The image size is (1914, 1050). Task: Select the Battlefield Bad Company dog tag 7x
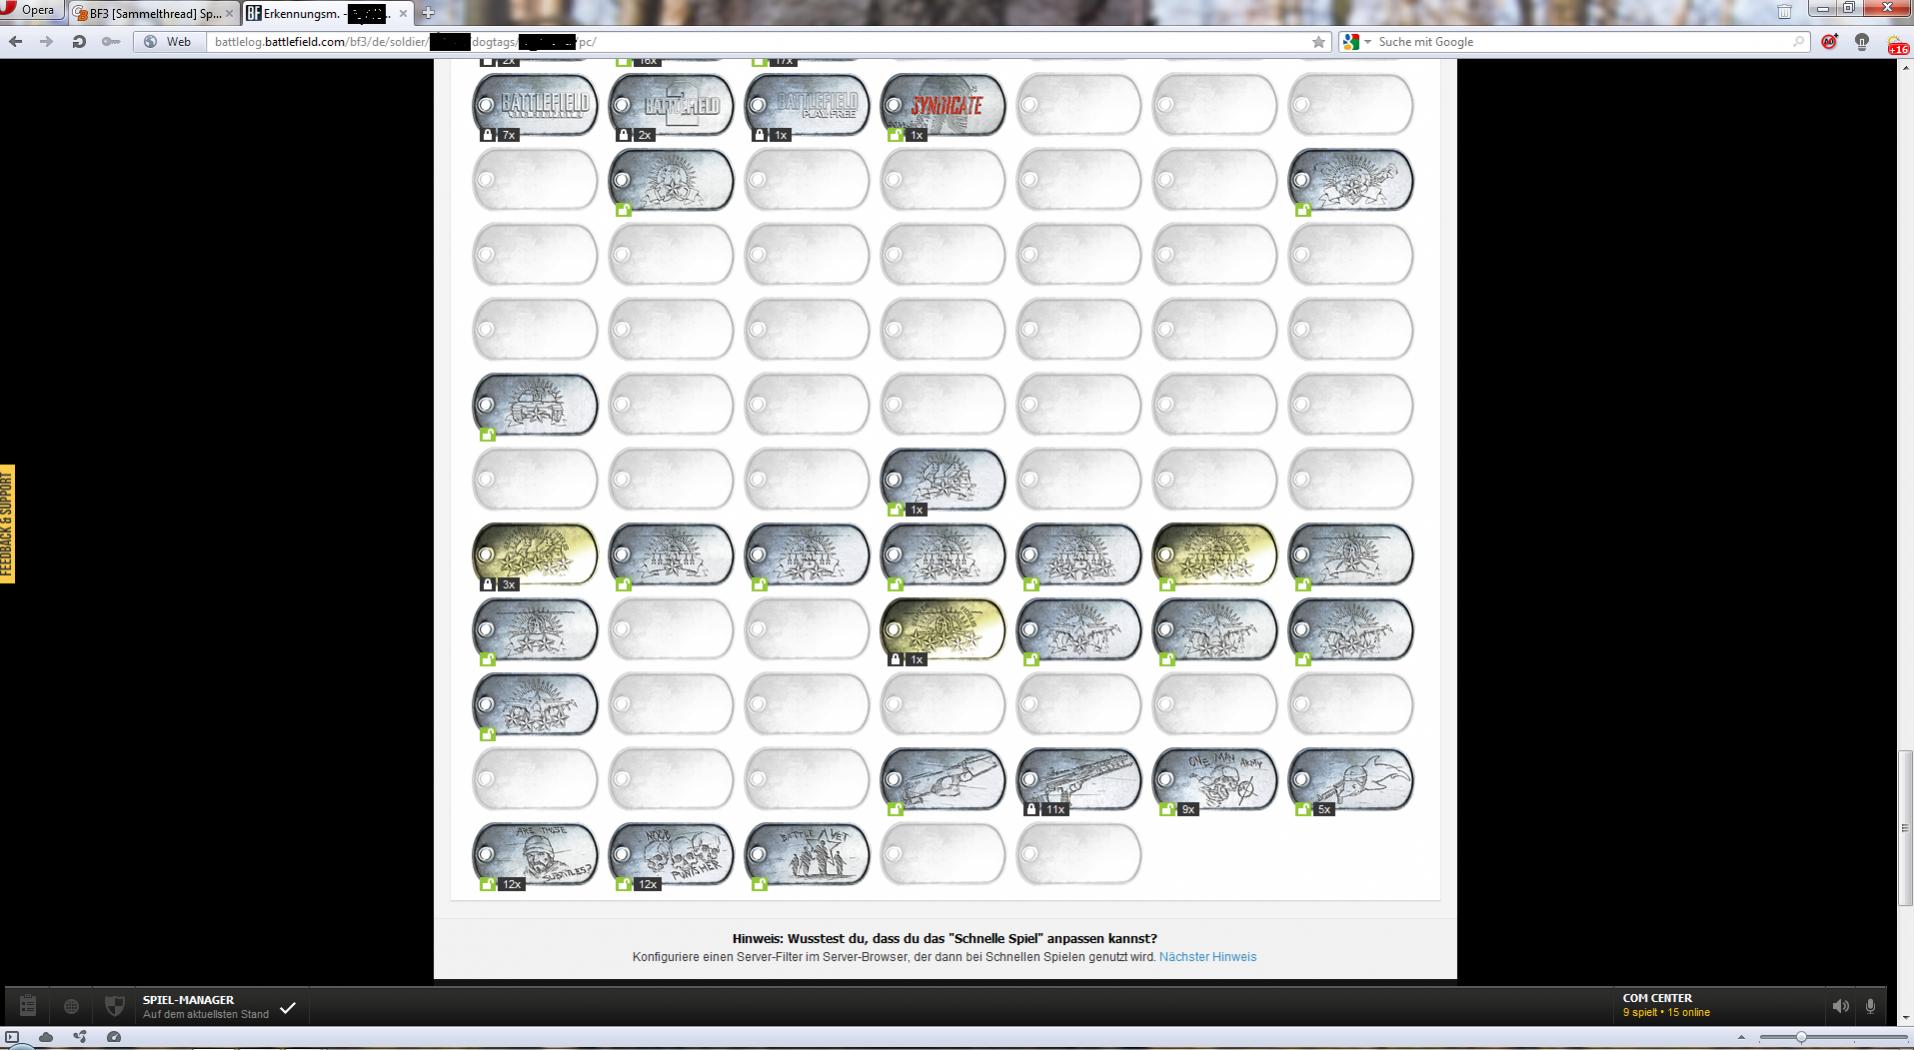tap(535, 105)
